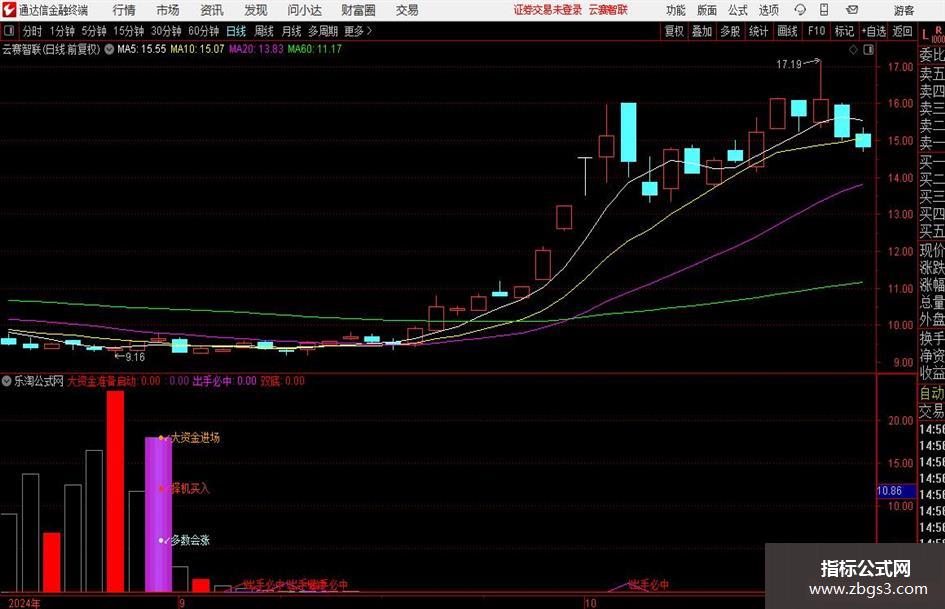Switch to 多周期 multi-period tab

tap(323, 31)
